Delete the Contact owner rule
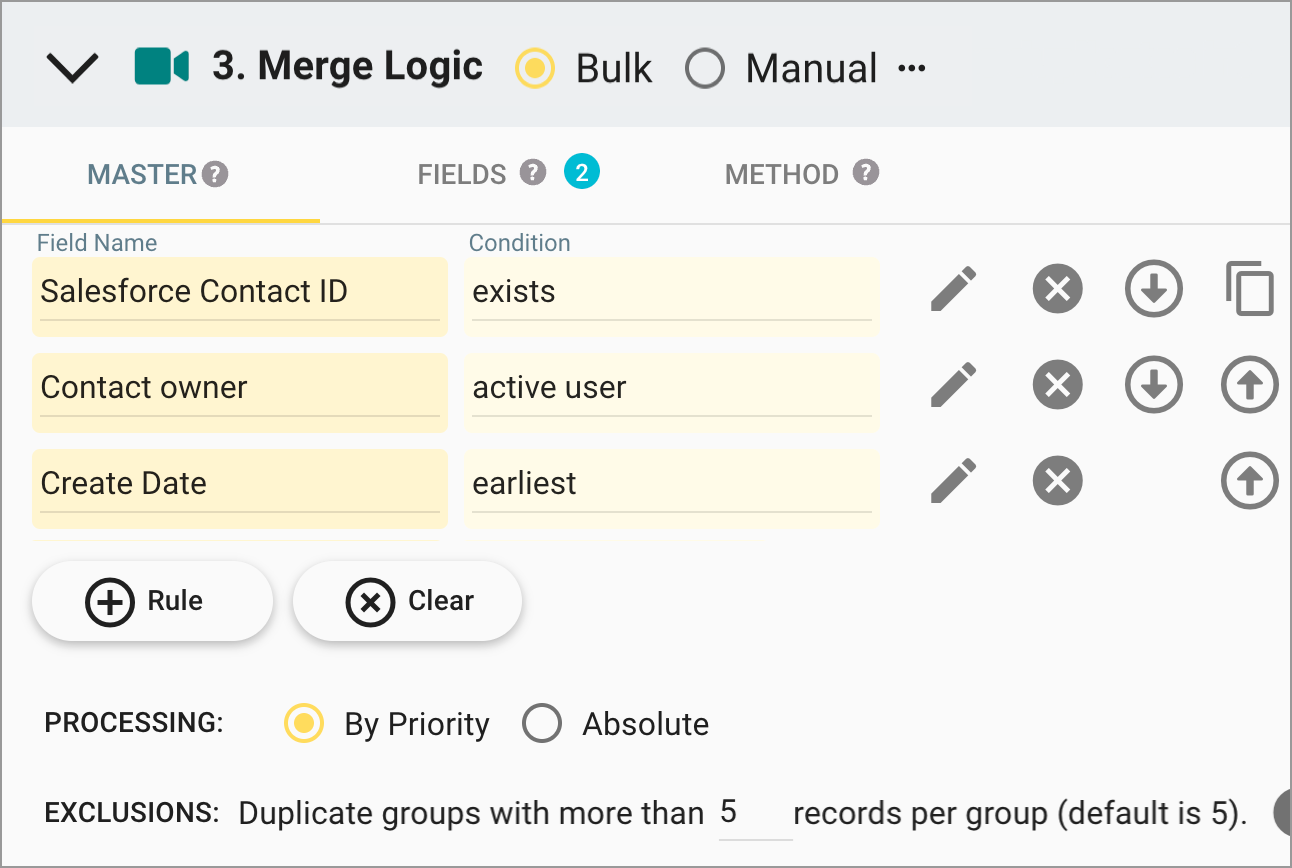1292x868 pixels. [1057, 384]
